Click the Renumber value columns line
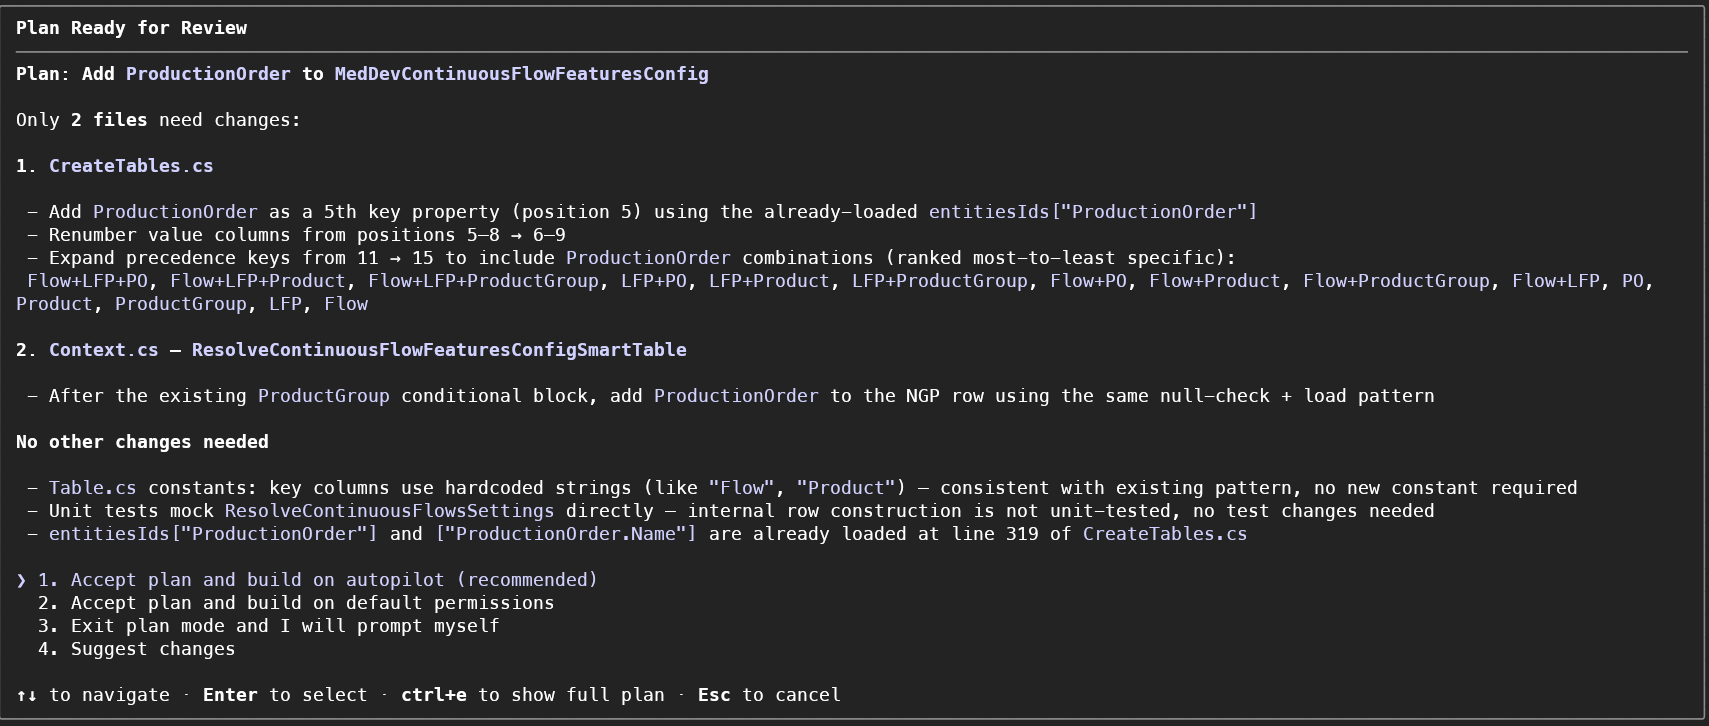 (296, 235)
